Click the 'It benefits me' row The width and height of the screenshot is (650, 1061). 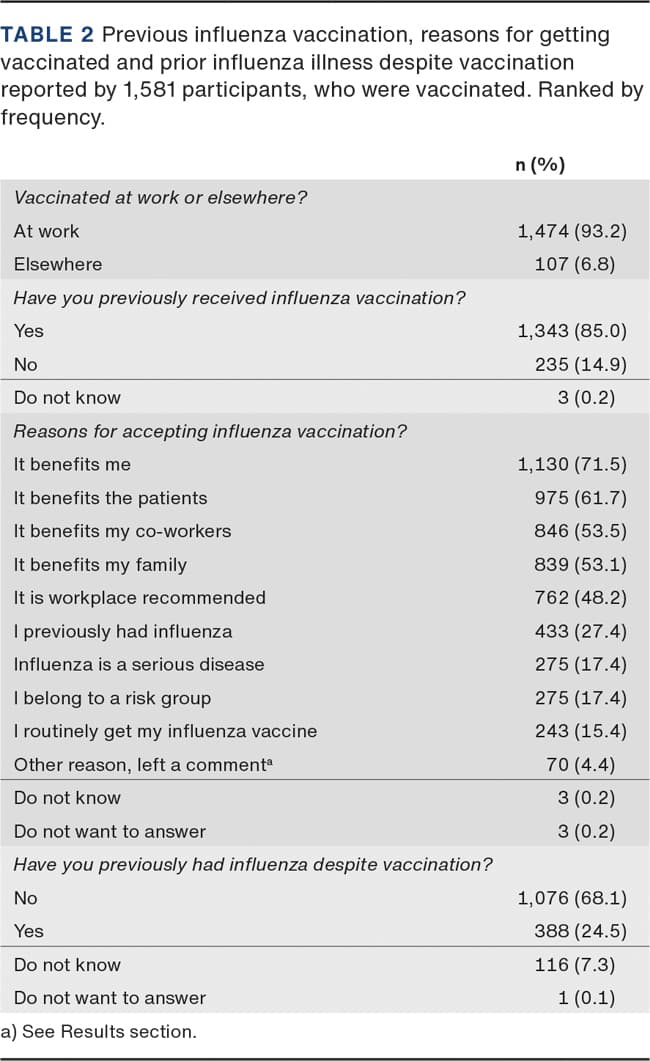pyautogui.click(x=72, y=464)
